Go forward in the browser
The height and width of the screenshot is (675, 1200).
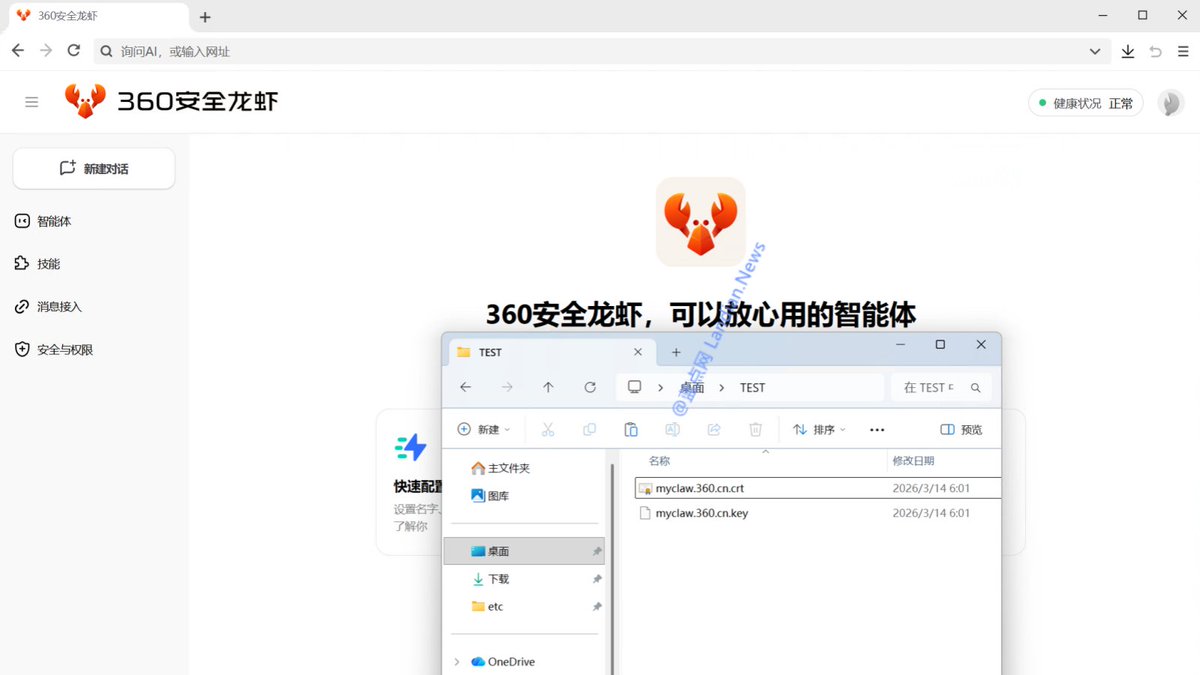46,51
